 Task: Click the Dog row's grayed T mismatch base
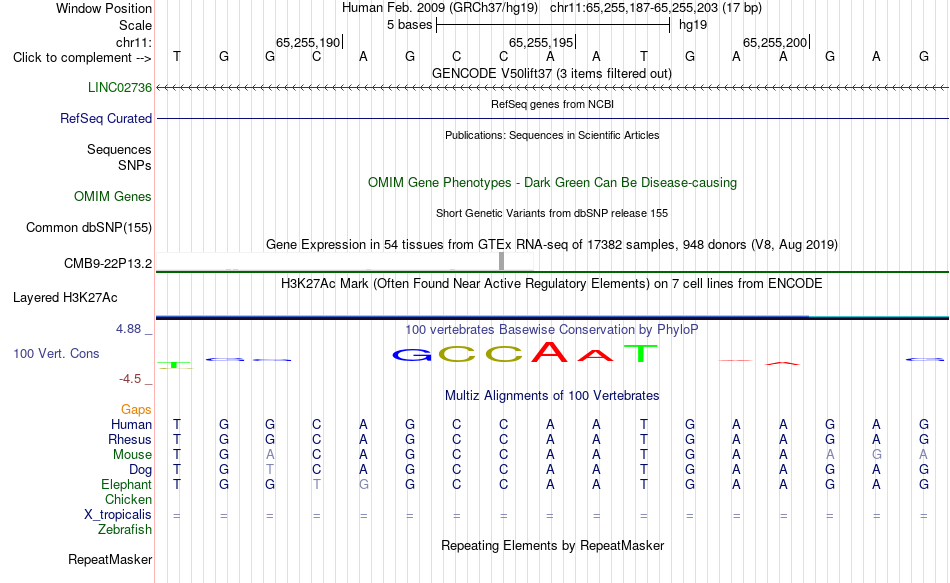pyautogui.click(x=270, y=469)
